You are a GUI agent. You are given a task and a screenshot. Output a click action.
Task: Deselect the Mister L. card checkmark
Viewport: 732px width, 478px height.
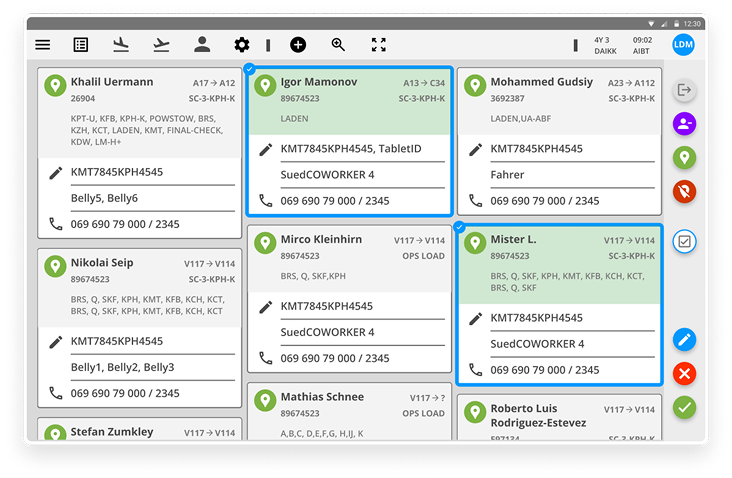[459, 227]
